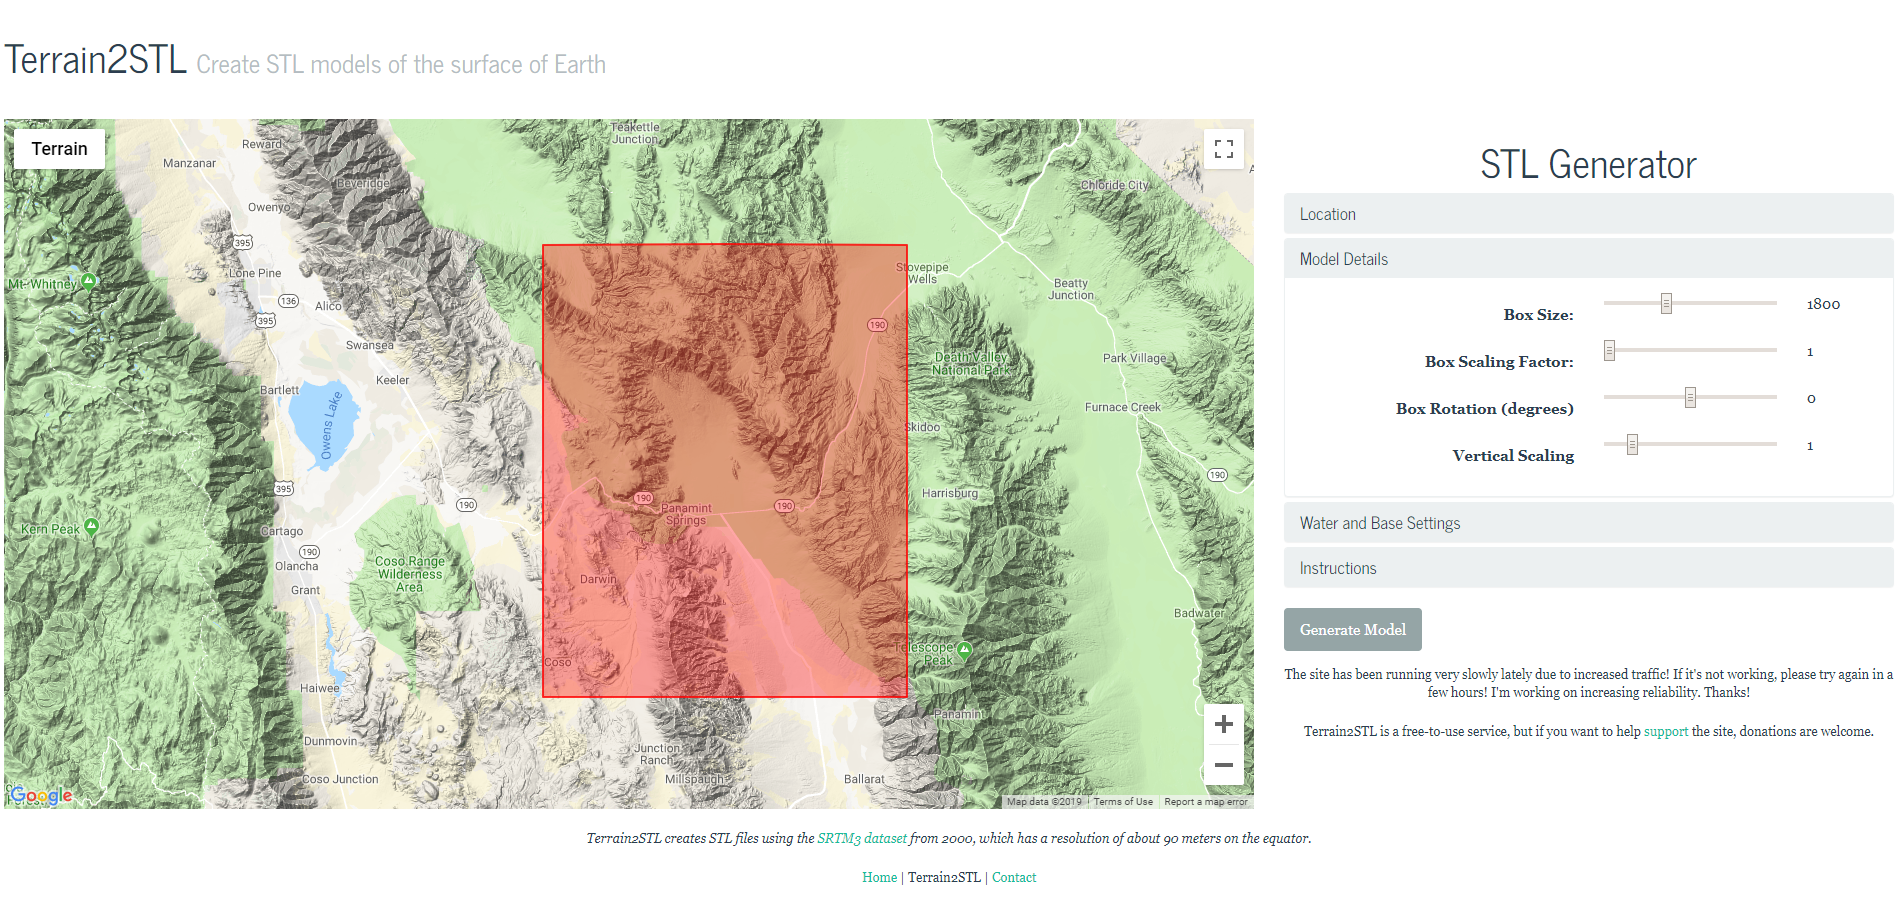Zoom in on the map
The height and width of the screenshot is (901, 1898).
pos(1223,724)
